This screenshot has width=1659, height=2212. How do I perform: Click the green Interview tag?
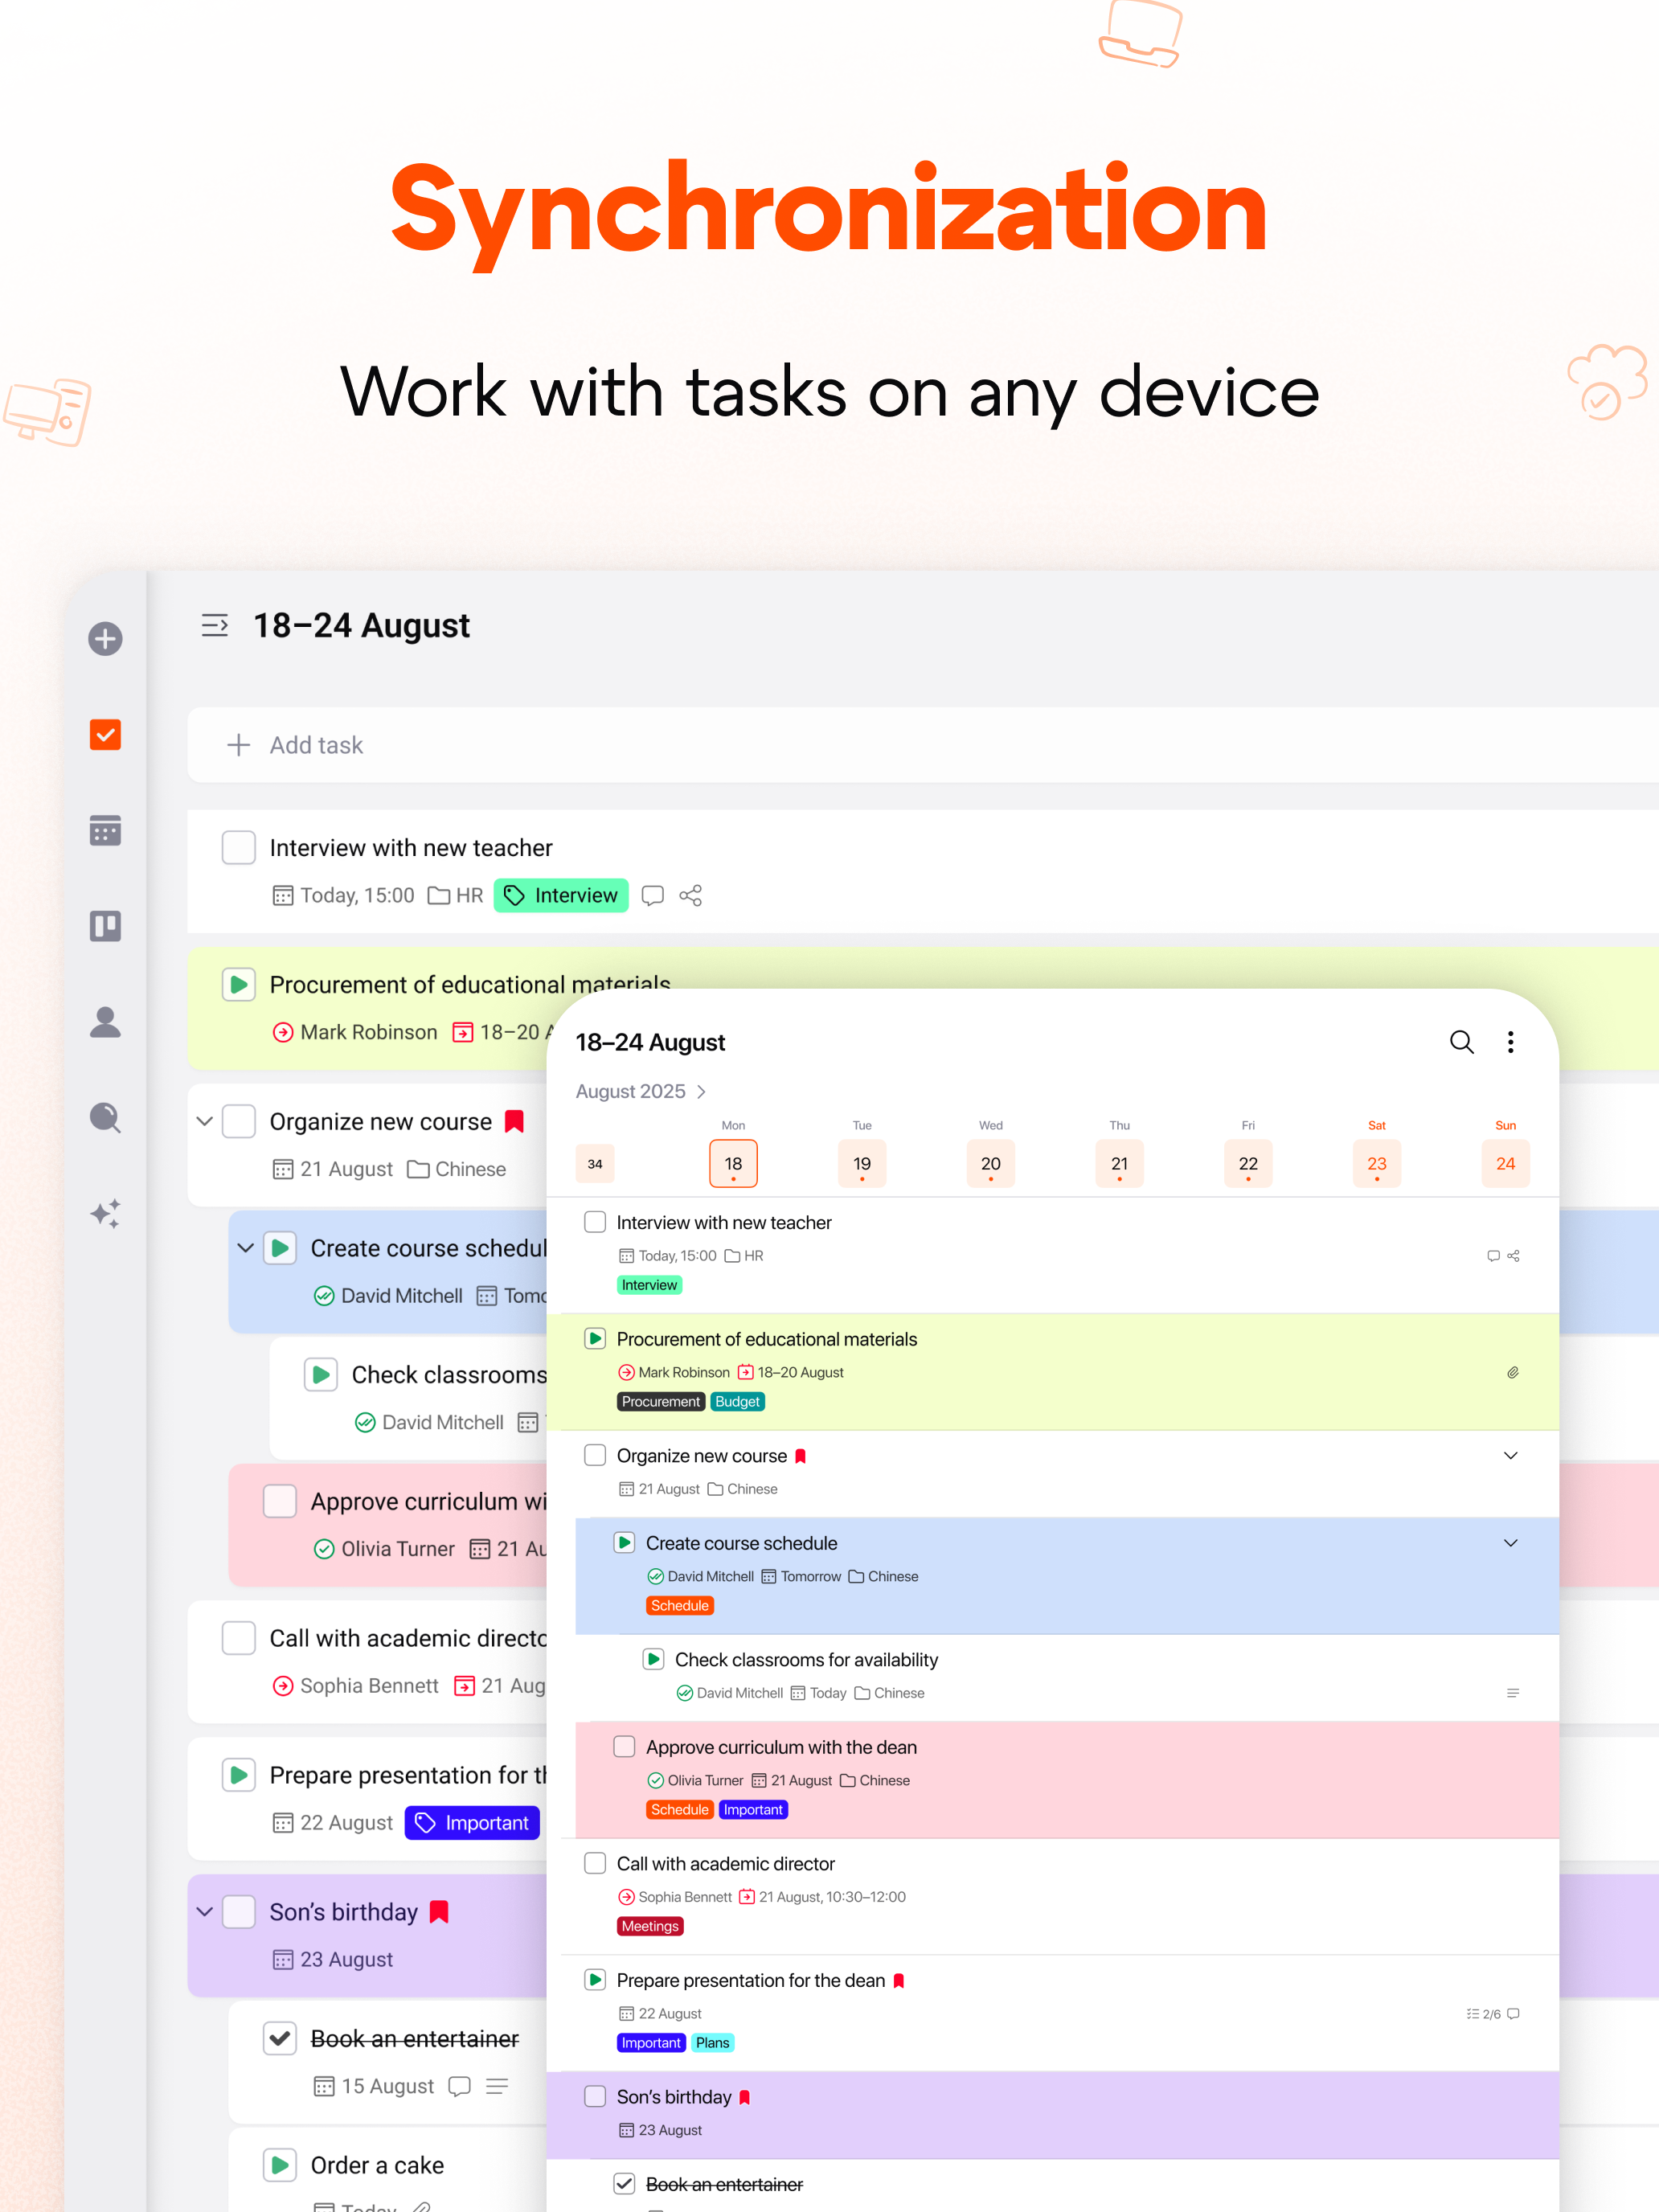pyautogui.click(x=561, y=895)
